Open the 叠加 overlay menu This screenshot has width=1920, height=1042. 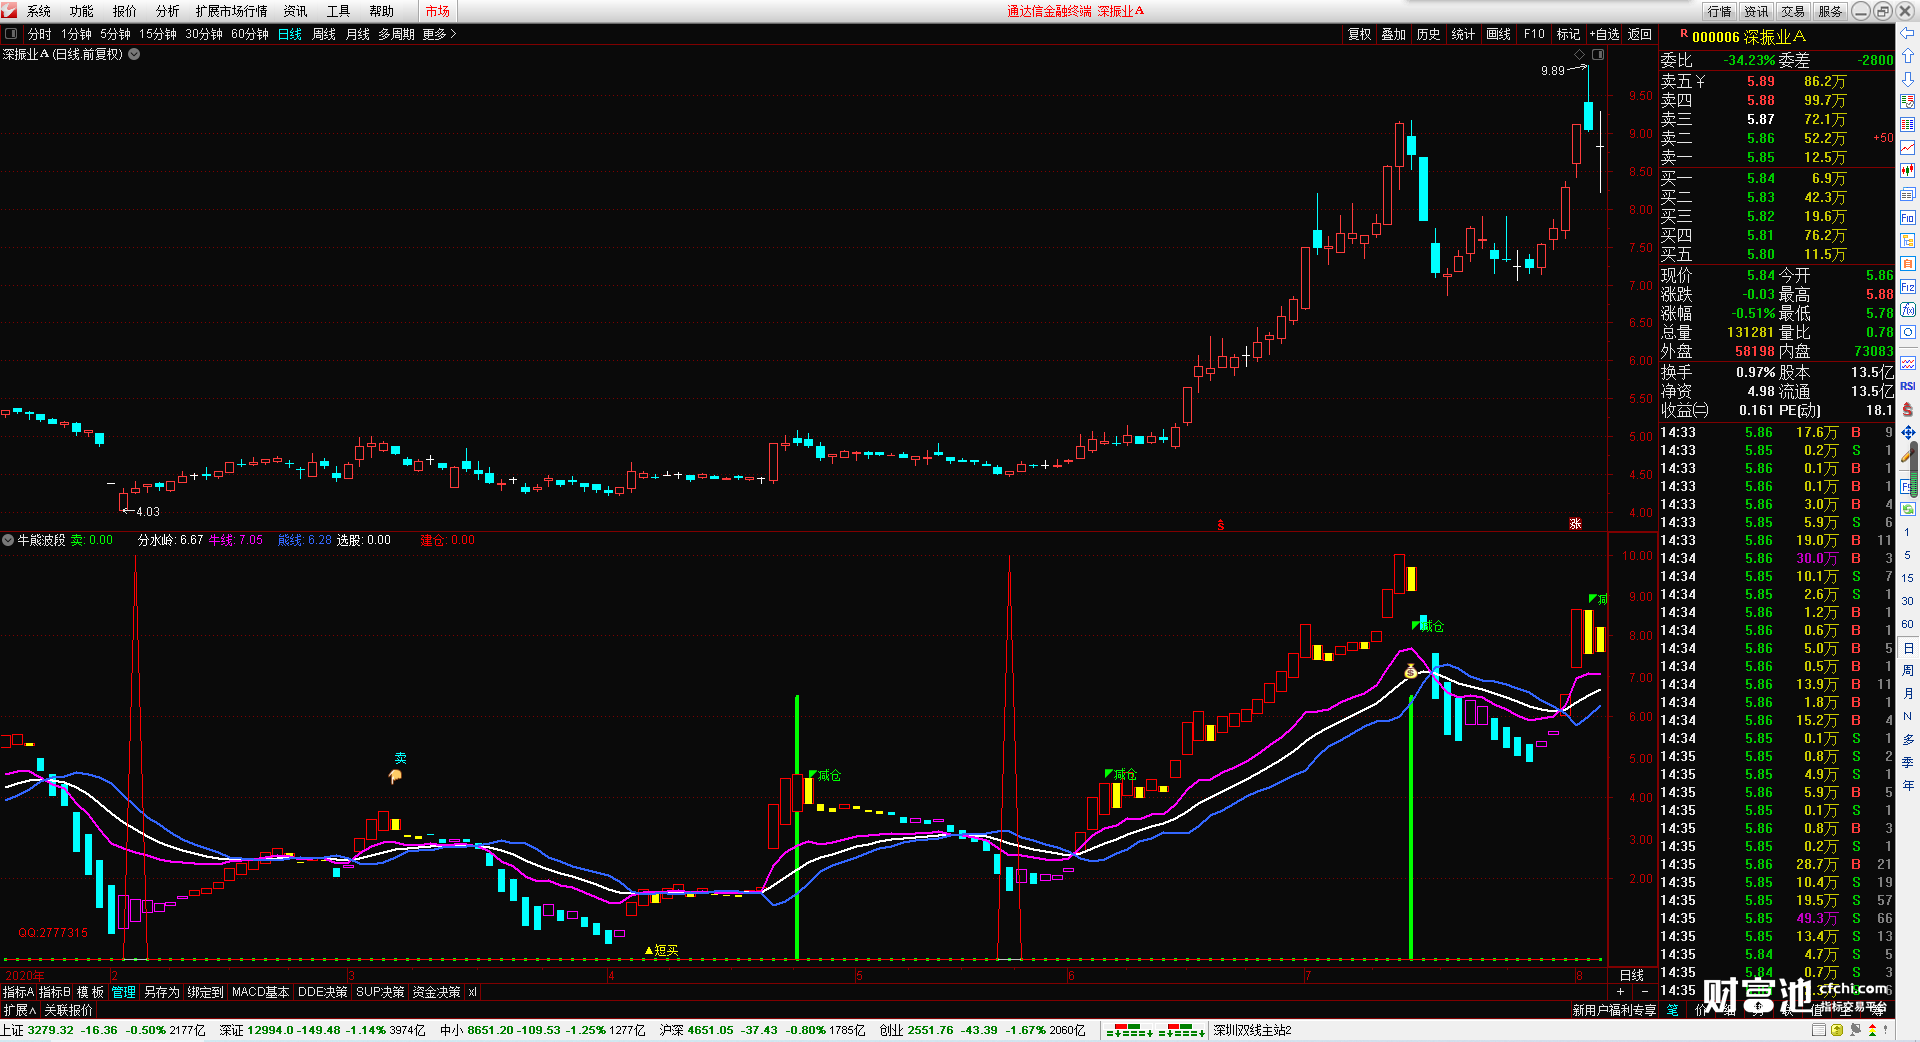(1394, 34)
